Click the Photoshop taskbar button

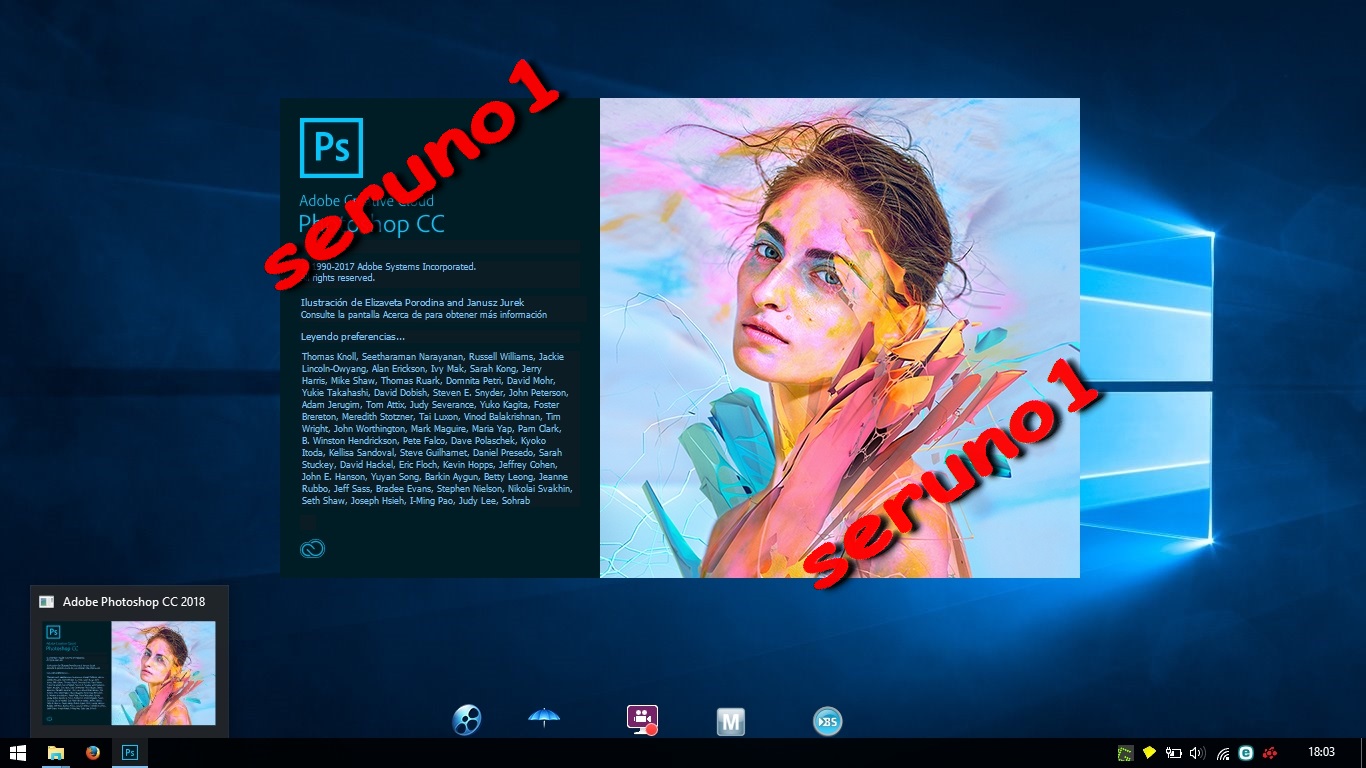click(x=130, y=753)
